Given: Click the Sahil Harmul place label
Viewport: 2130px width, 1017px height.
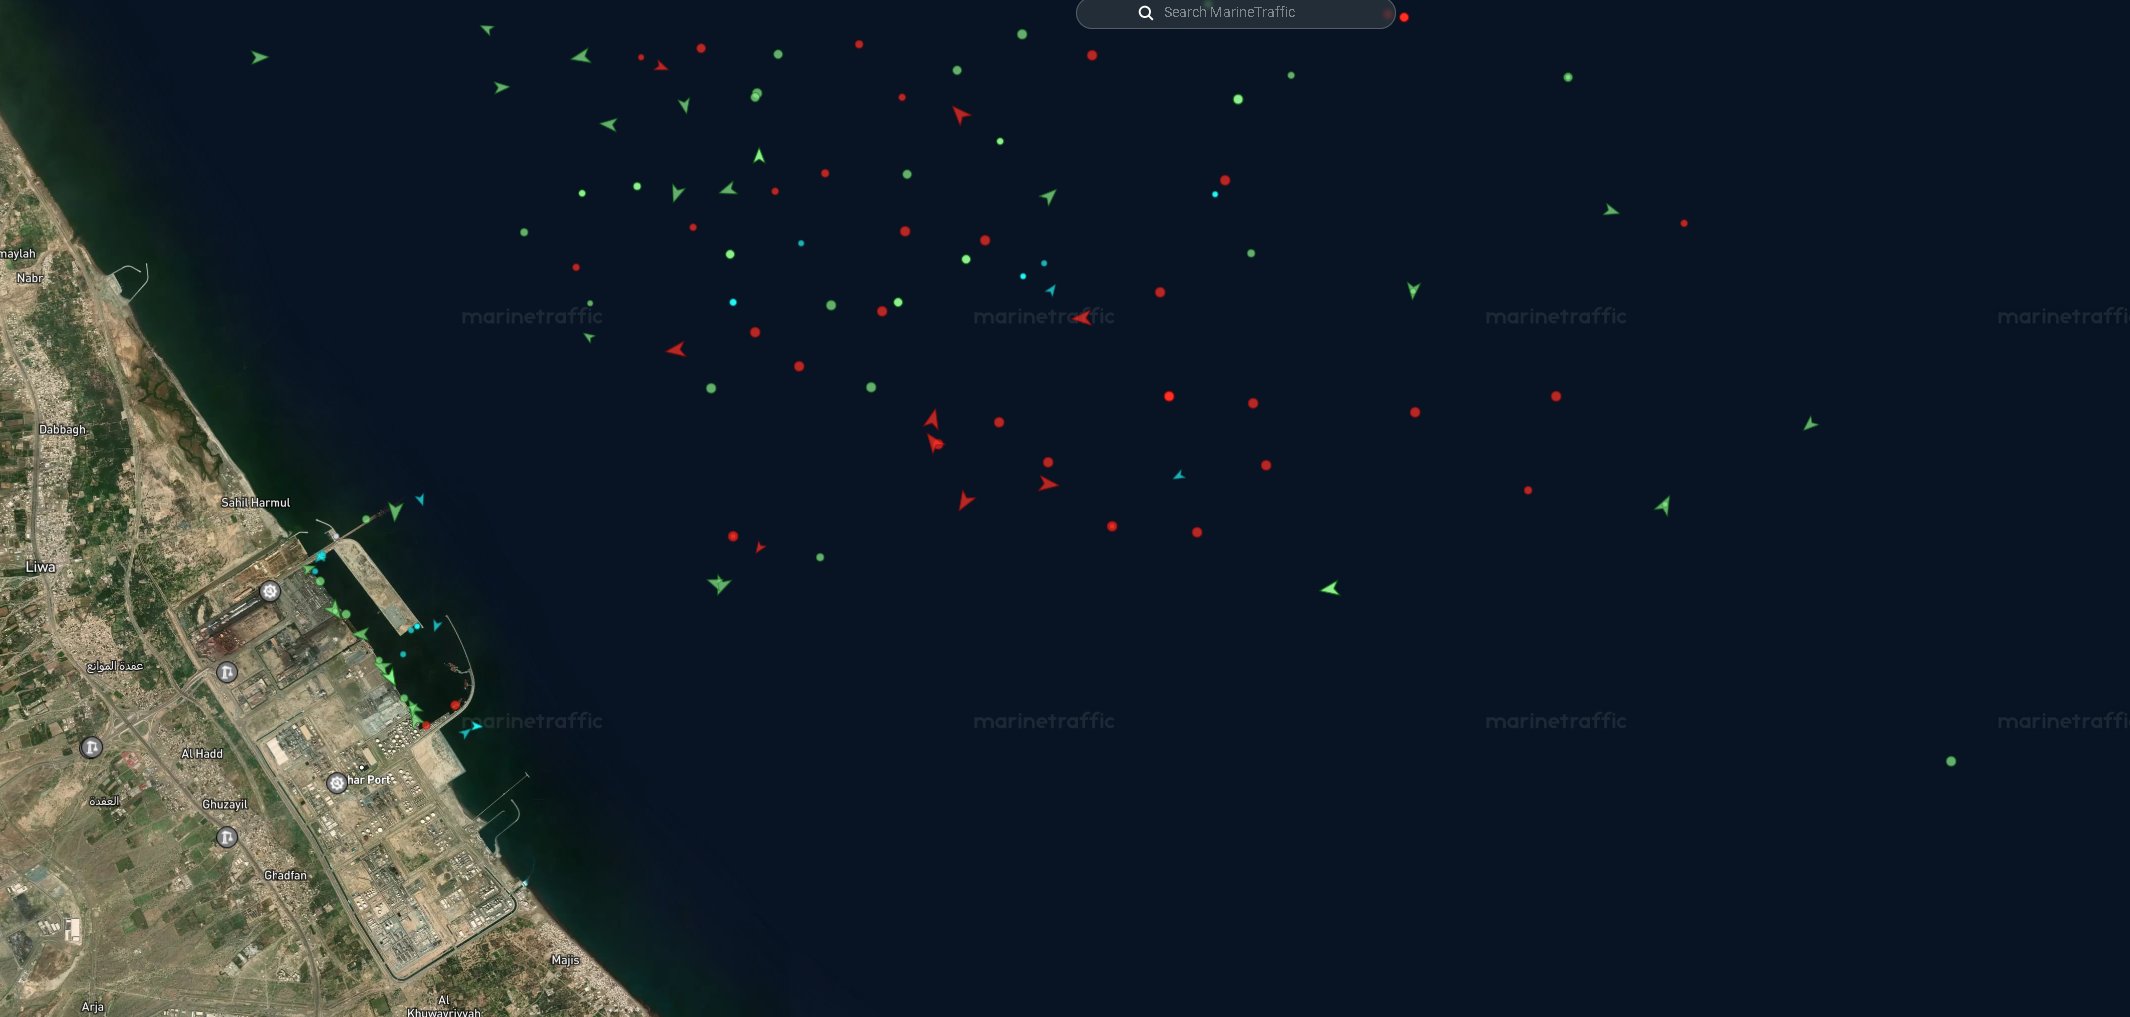Looking at the screenshot, I should (x=256, y=503).
